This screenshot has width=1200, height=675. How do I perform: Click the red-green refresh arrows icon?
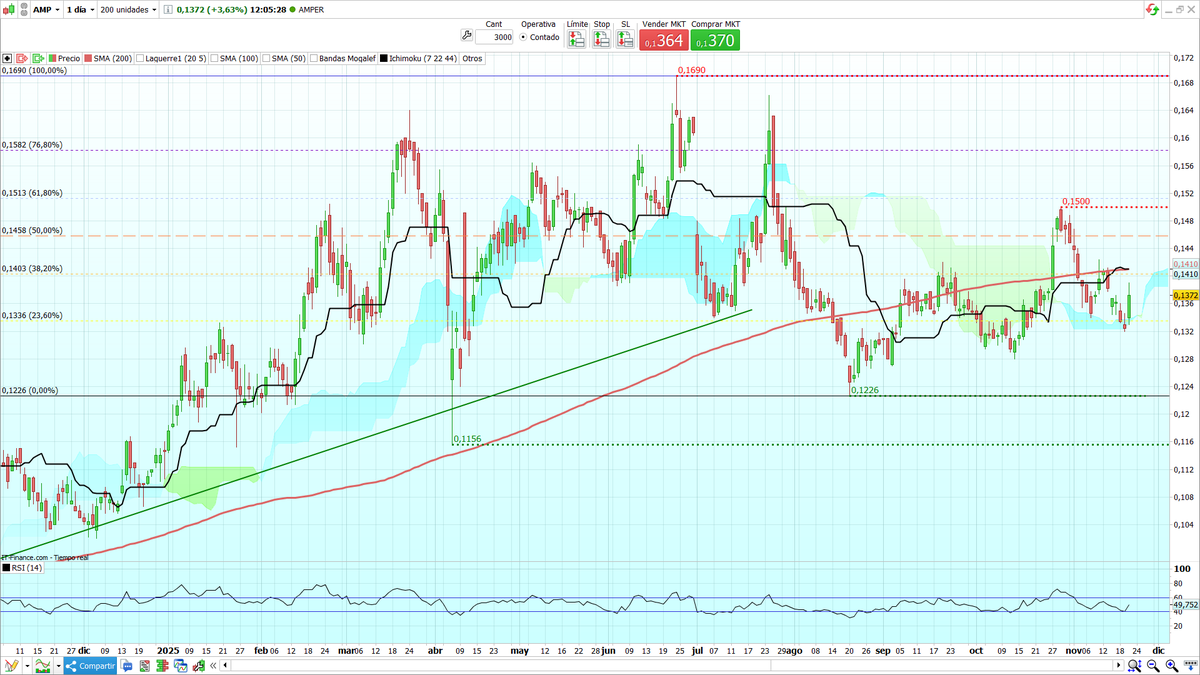click(1153, 8)
